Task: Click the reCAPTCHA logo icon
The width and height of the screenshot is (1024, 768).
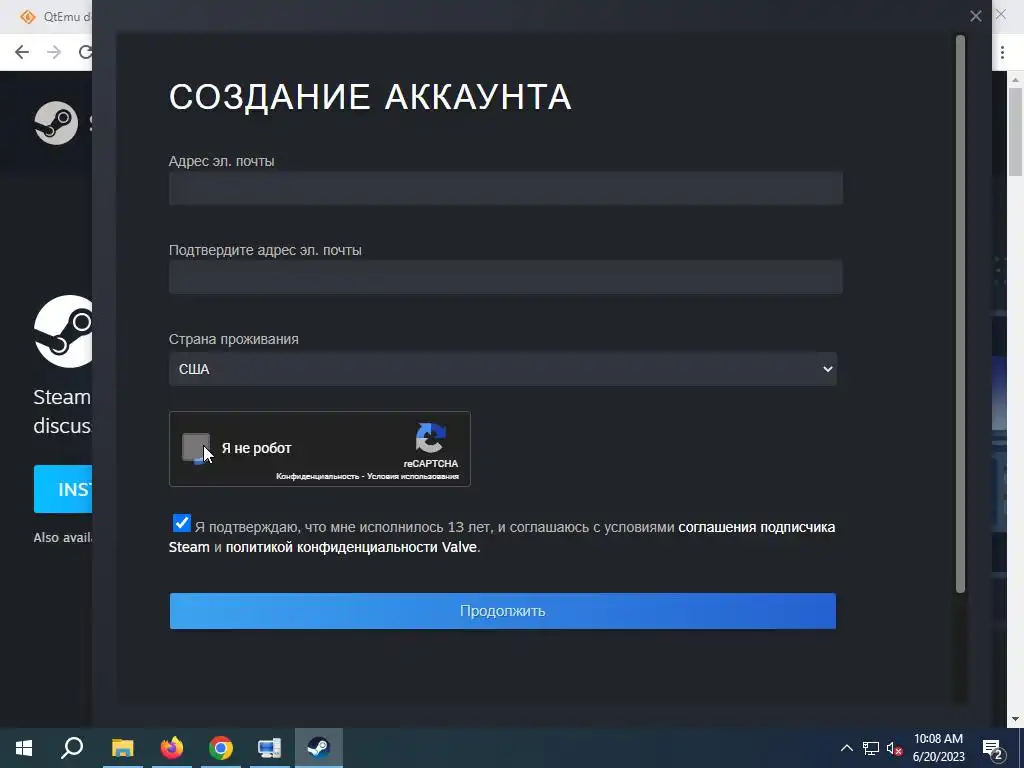Action: [430, 438]
